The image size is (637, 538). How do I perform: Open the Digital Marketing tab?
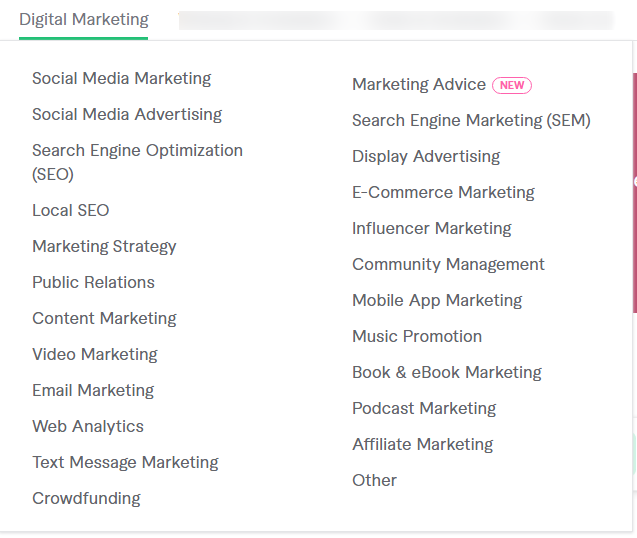(83, 19)
